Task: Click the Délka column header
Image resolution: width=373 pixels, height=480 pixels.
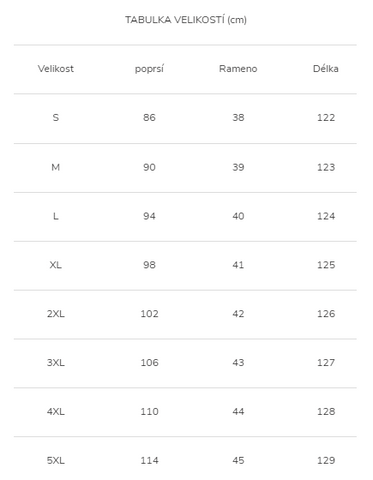Action: pyautogui.click(x=326, y=69)
